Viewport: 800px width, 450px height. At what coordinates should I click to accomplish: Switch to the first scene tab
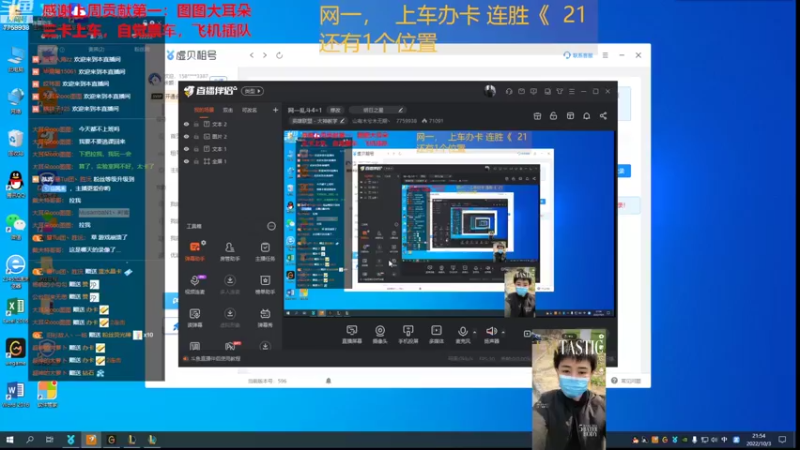[x=204, y=110]
